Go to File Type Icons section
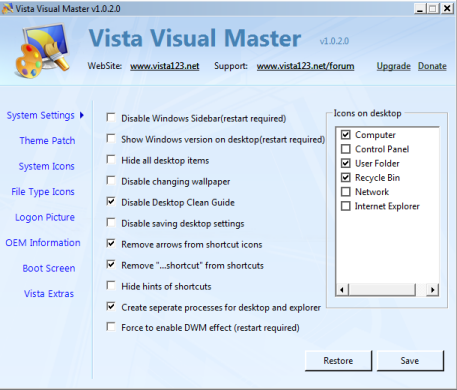This screenshot has width=457, height=390. [43, 192]
